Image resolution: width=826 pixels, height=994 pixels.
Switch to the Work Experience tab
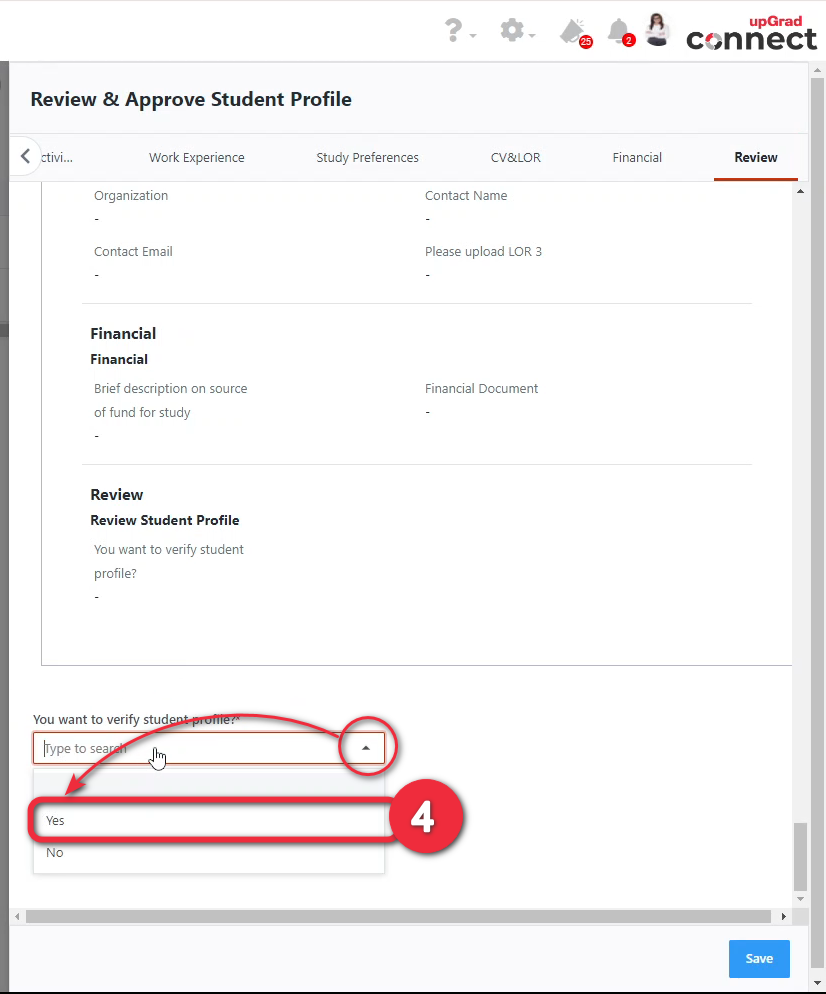coord(196,158)
